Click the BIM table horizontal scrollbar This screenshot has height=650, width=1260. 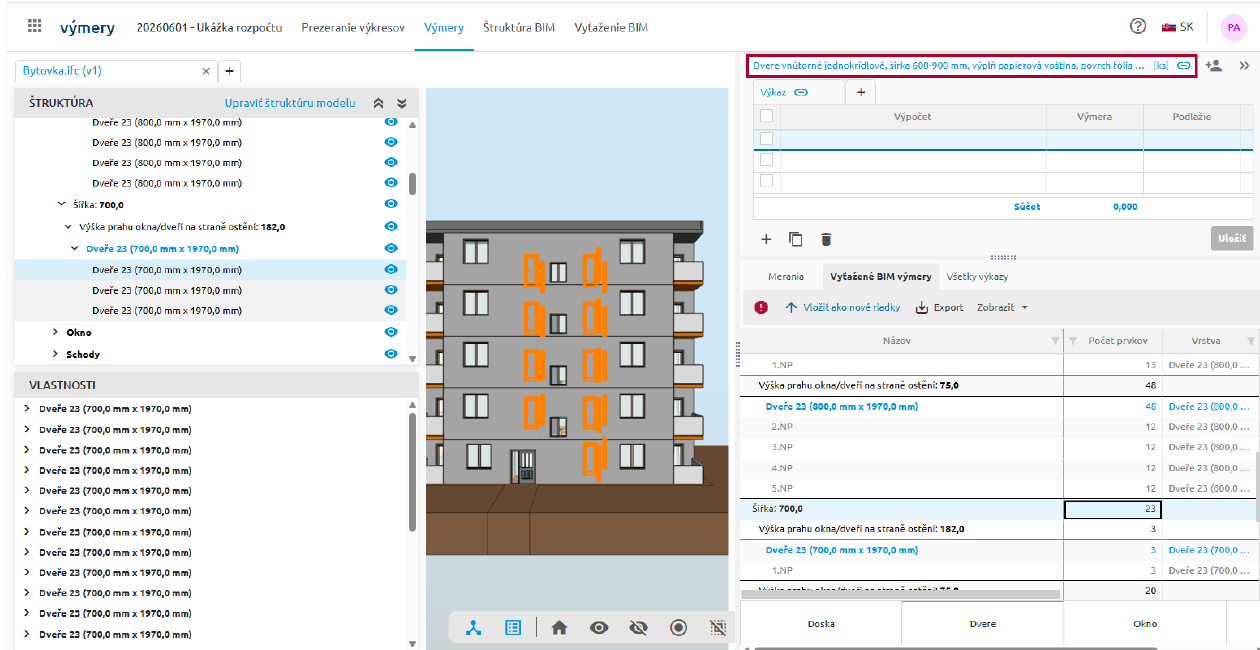pos(900,594)
